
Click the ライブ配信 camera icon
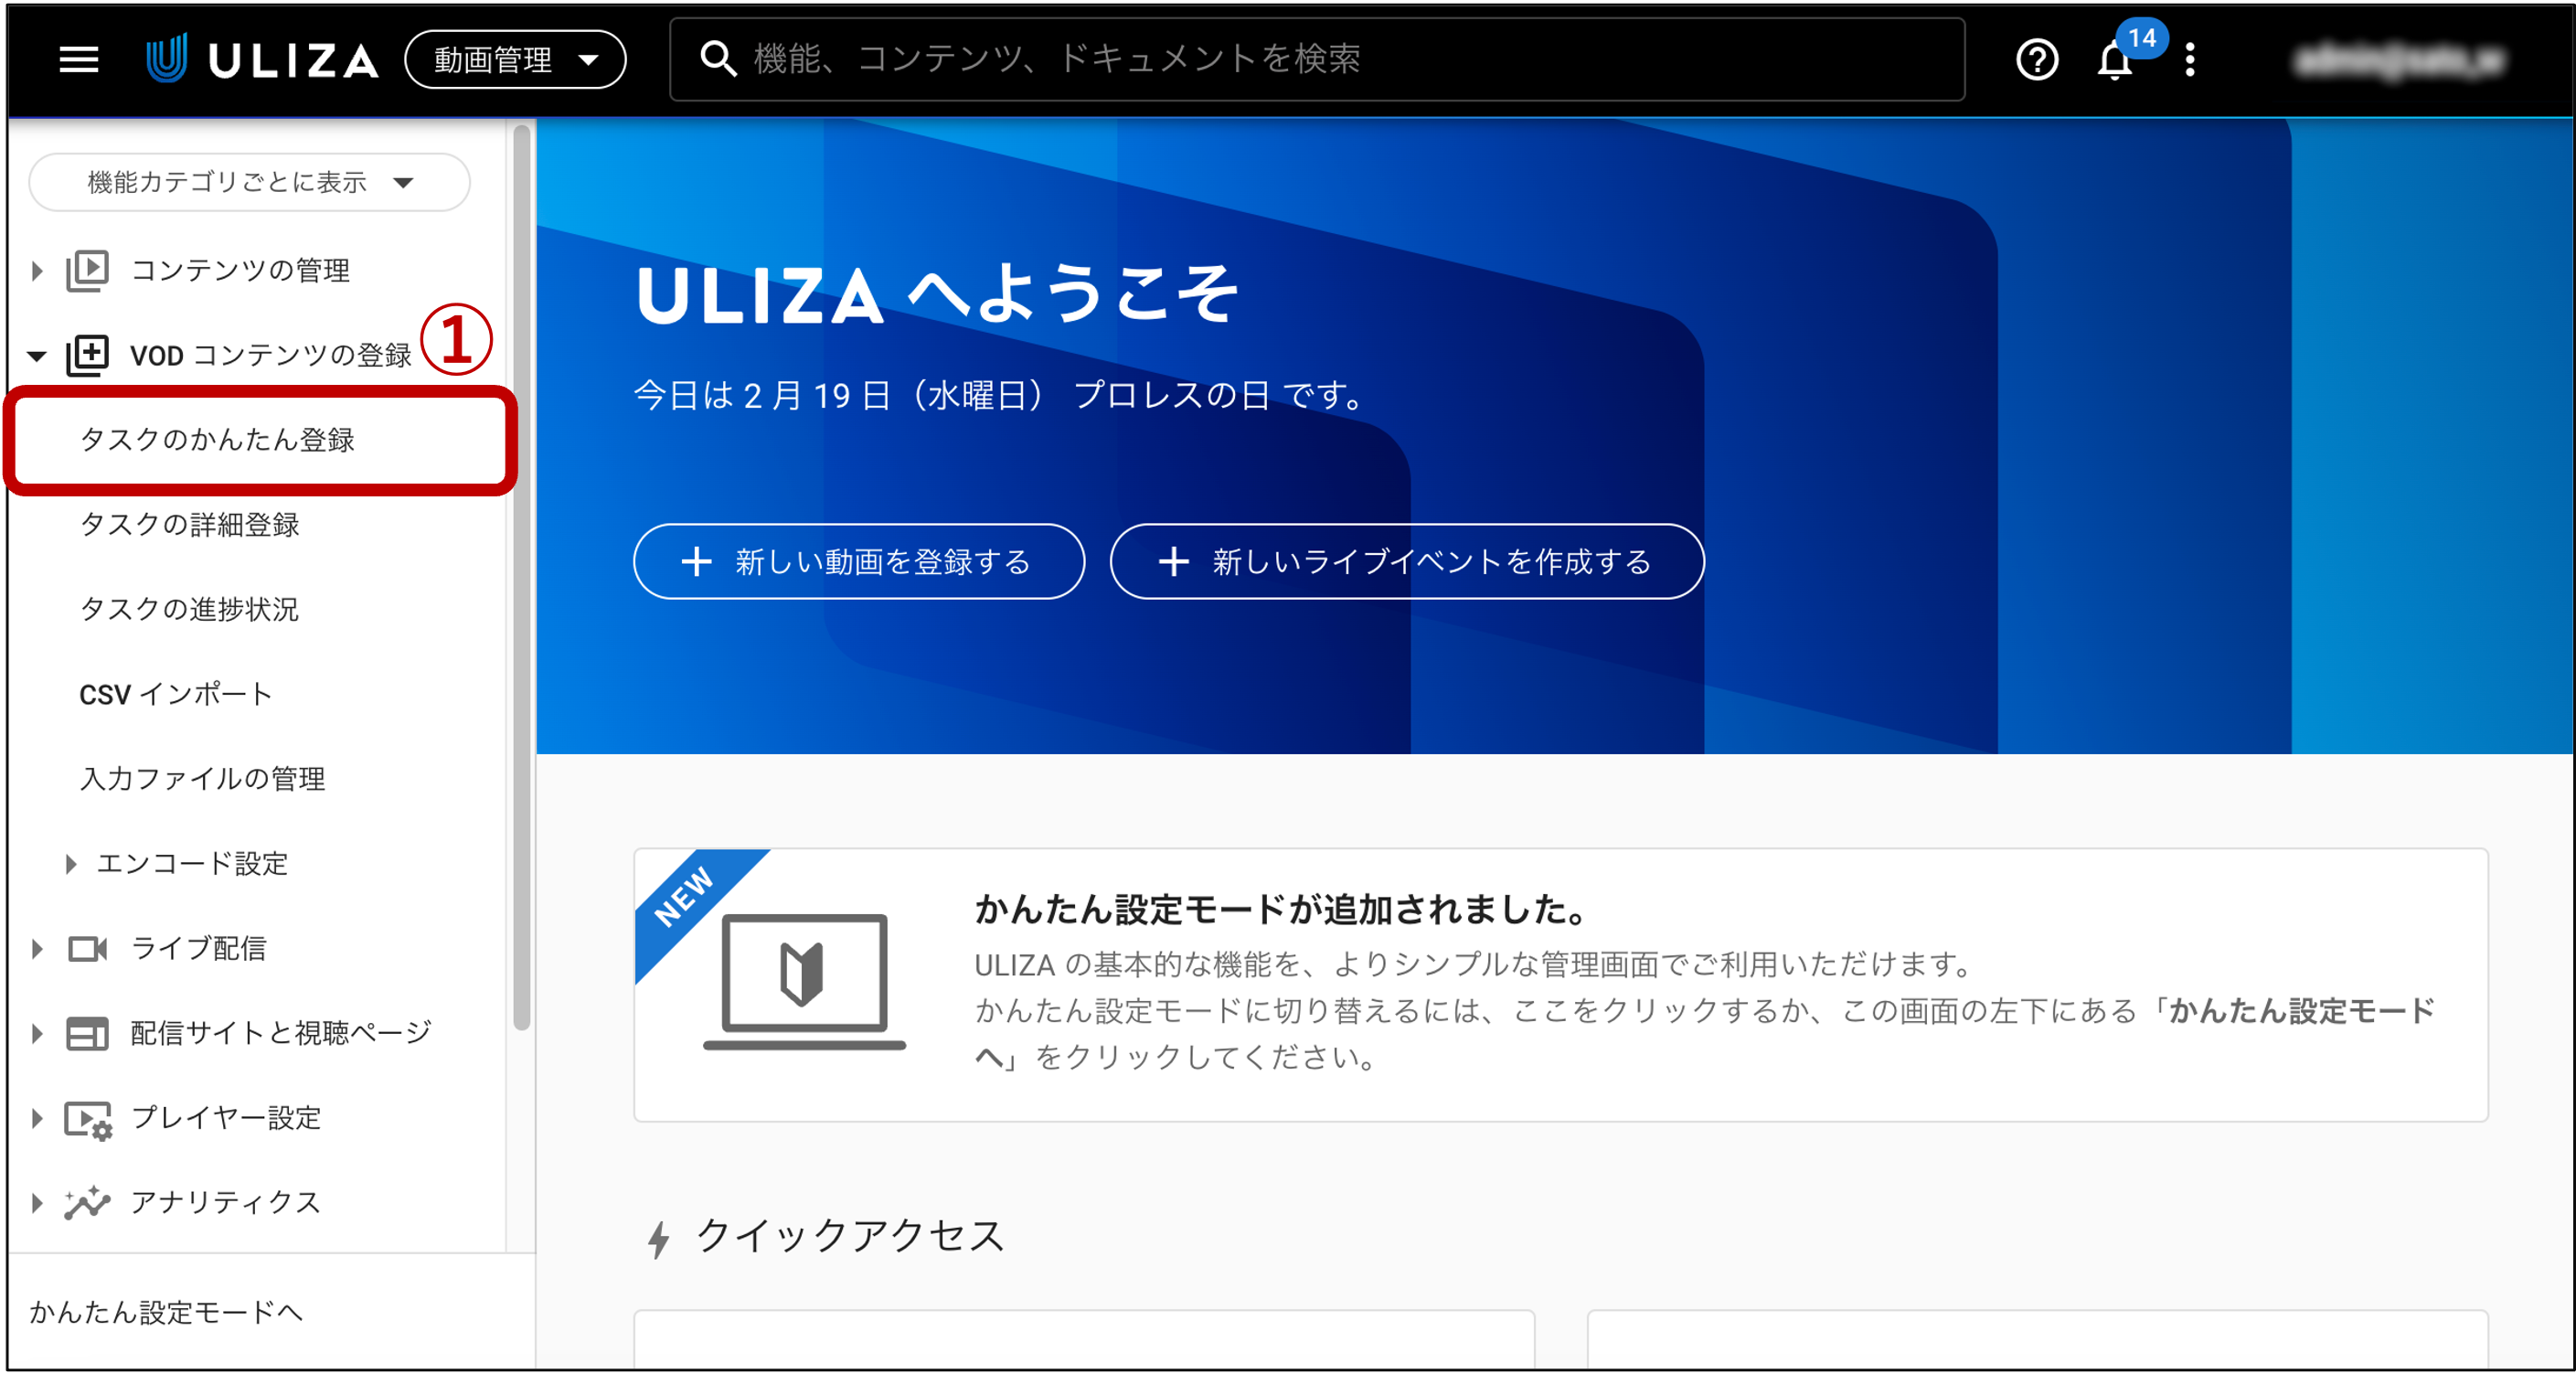coord(88,948)
